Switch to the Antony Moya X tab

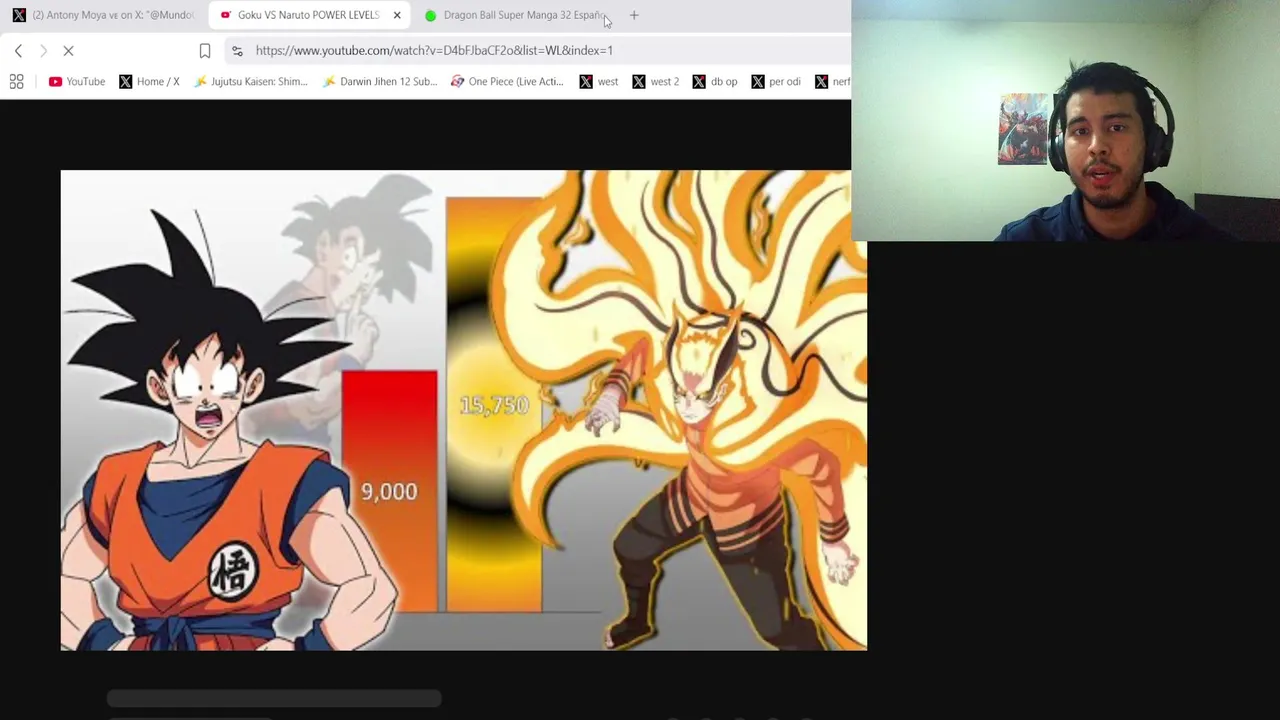pyautogui.click(x=103, y=15)
